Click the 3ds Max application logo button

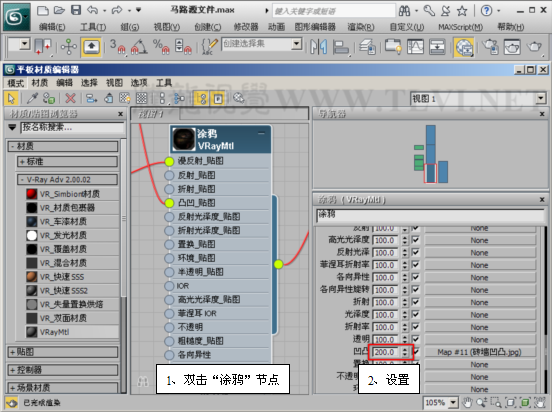pos(17,17)
